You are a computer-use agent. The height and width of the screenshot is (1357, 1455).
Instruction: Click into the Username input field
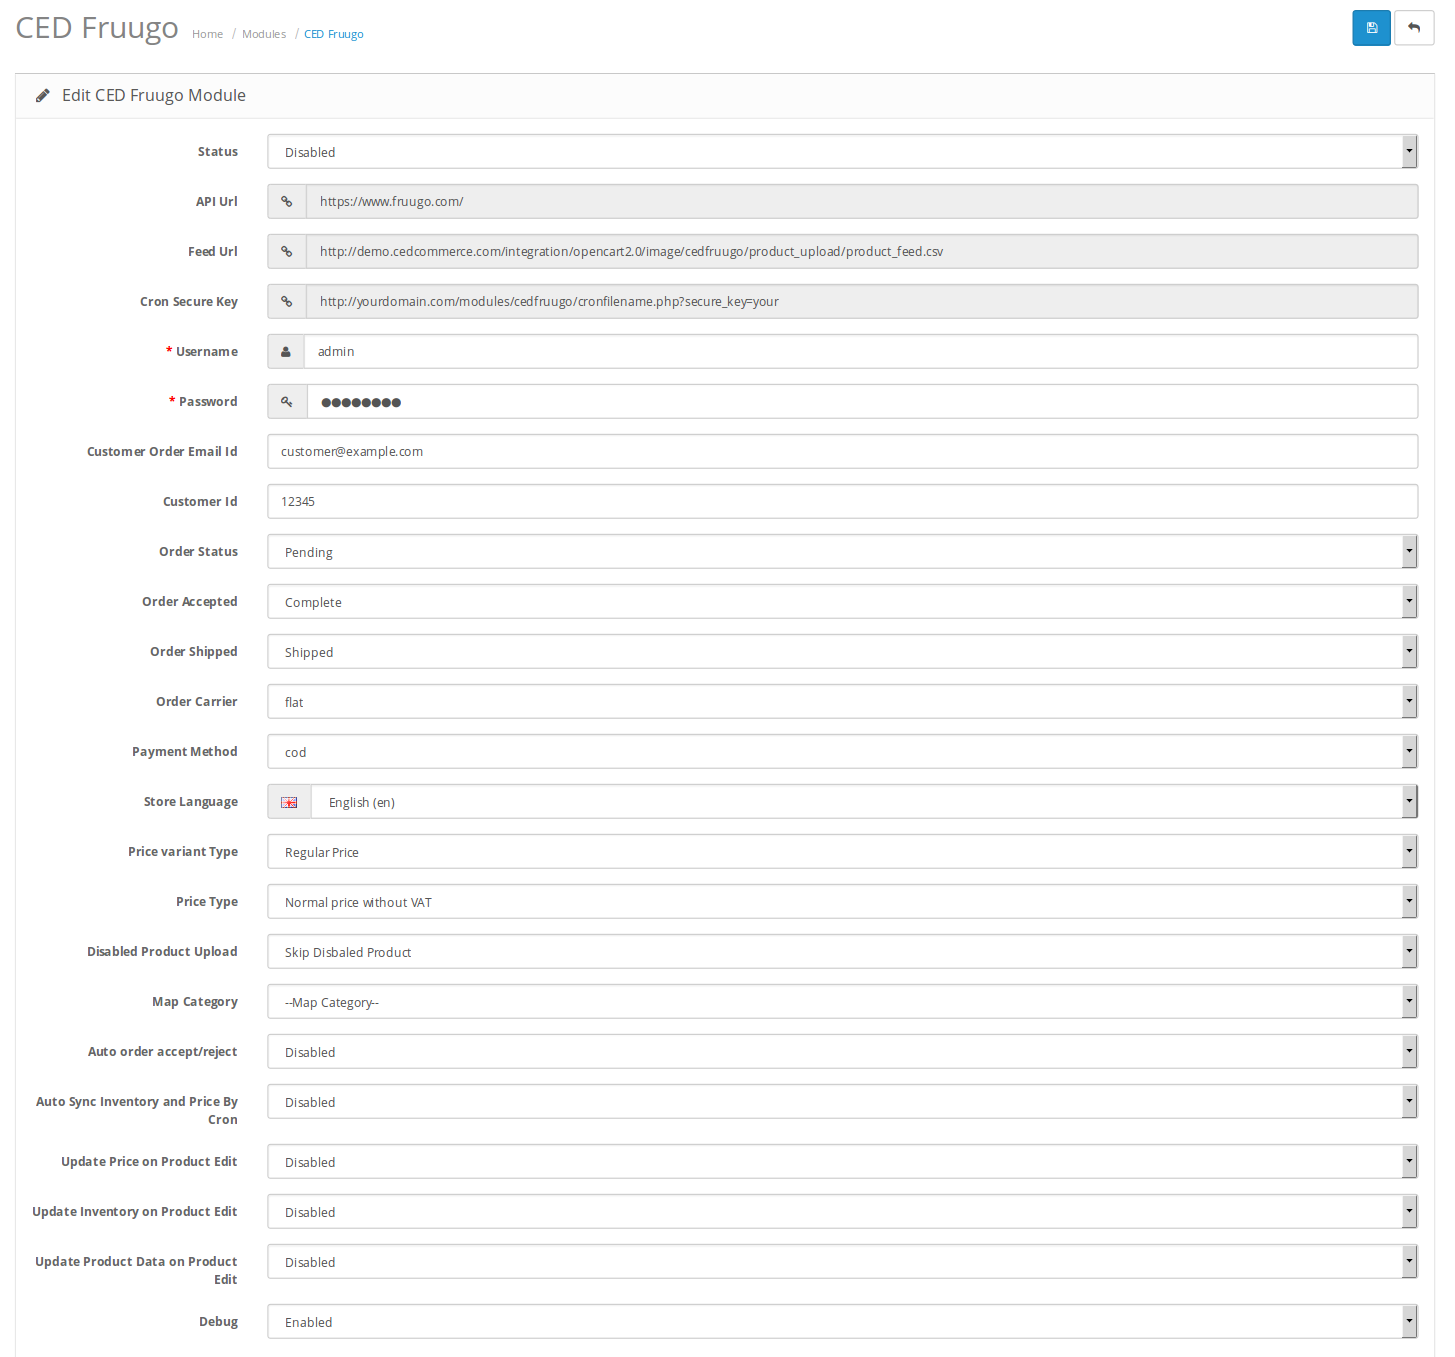point(861,351)
